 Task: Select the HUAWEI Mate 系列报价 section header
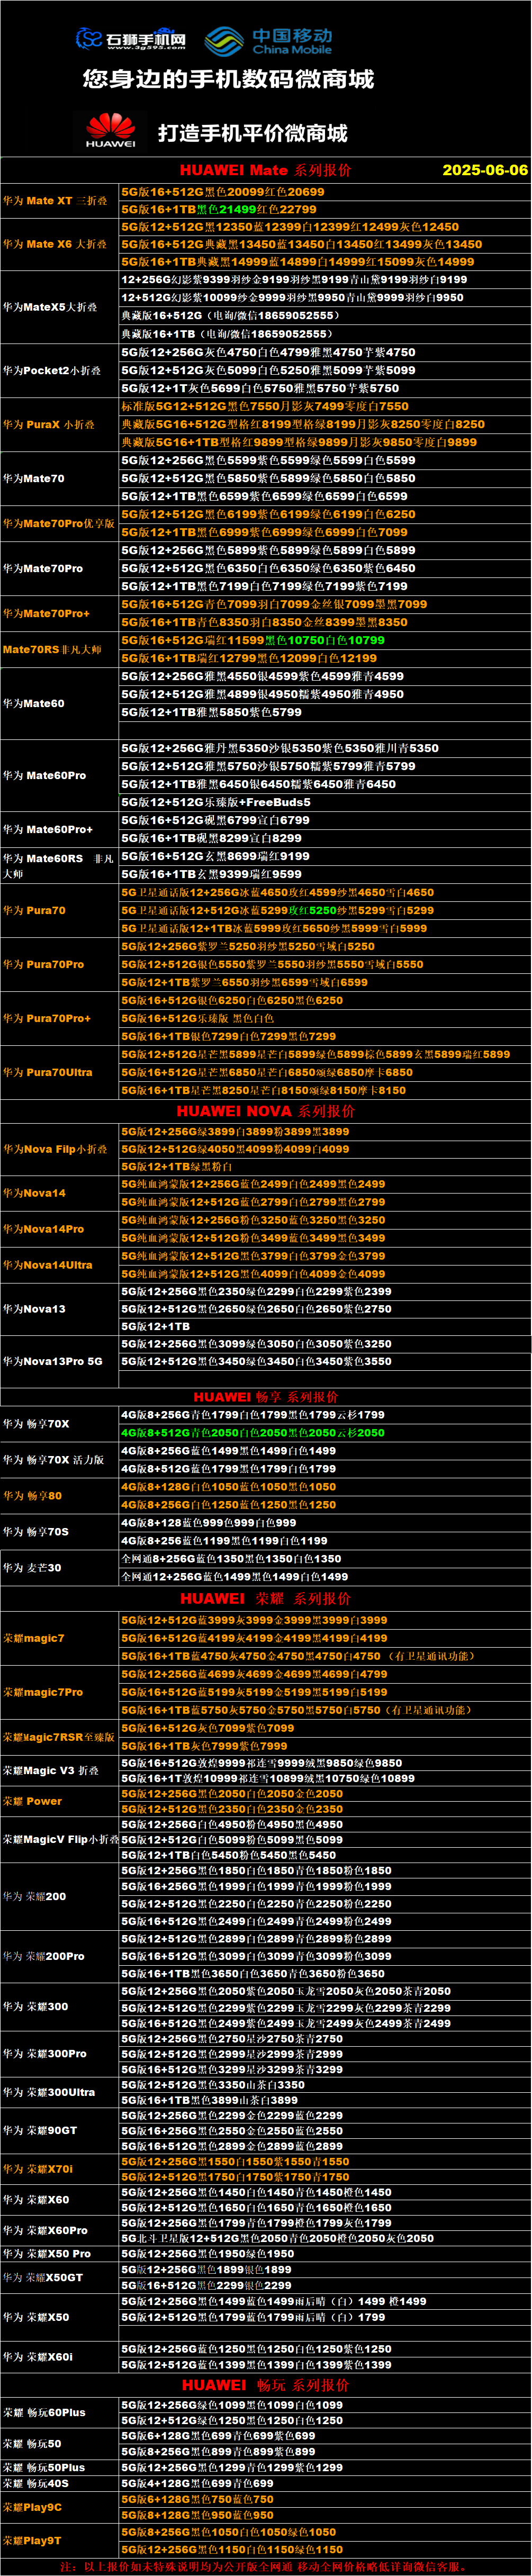click(x=265, y=170)
